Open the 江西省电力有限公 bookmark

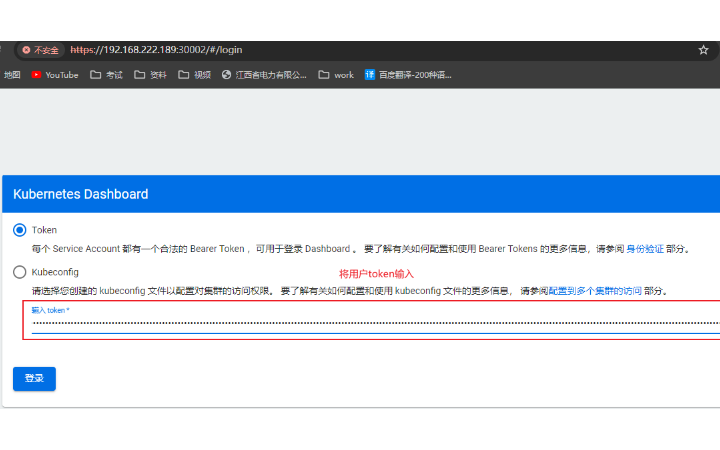[264, 75]
